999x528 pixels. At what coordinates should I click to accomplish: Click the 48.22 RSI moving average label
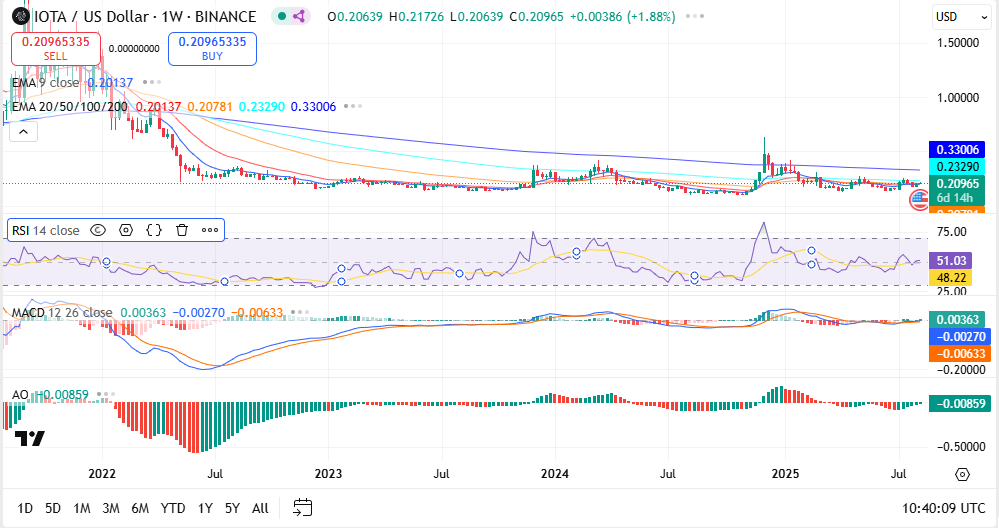951,278
